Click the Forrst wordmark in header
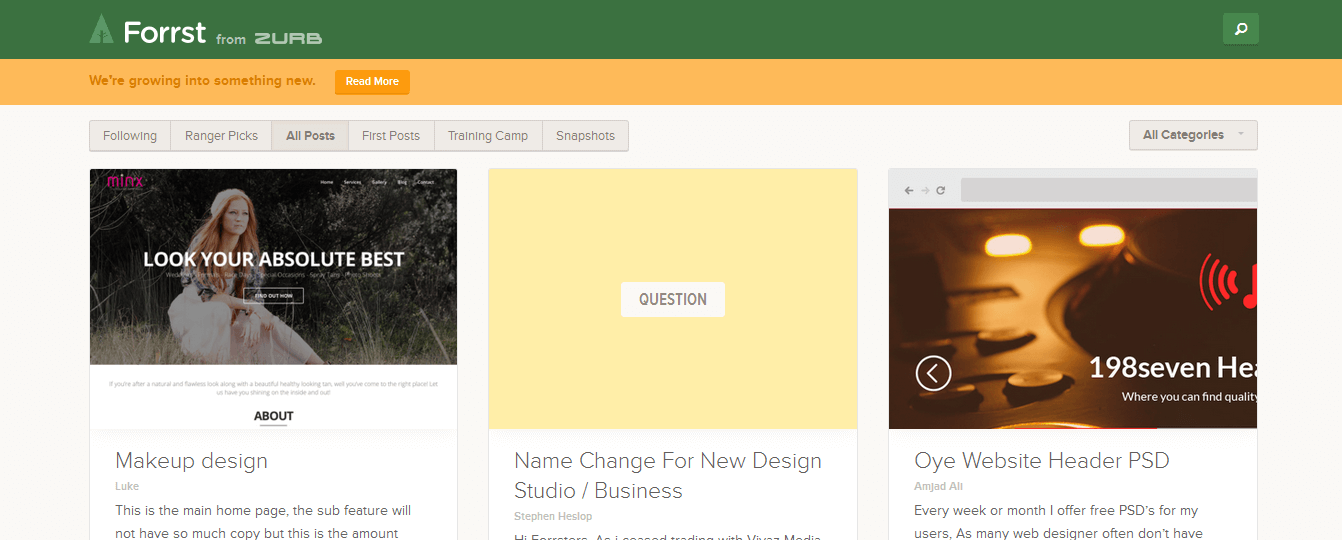 click(x=164, y=32)
